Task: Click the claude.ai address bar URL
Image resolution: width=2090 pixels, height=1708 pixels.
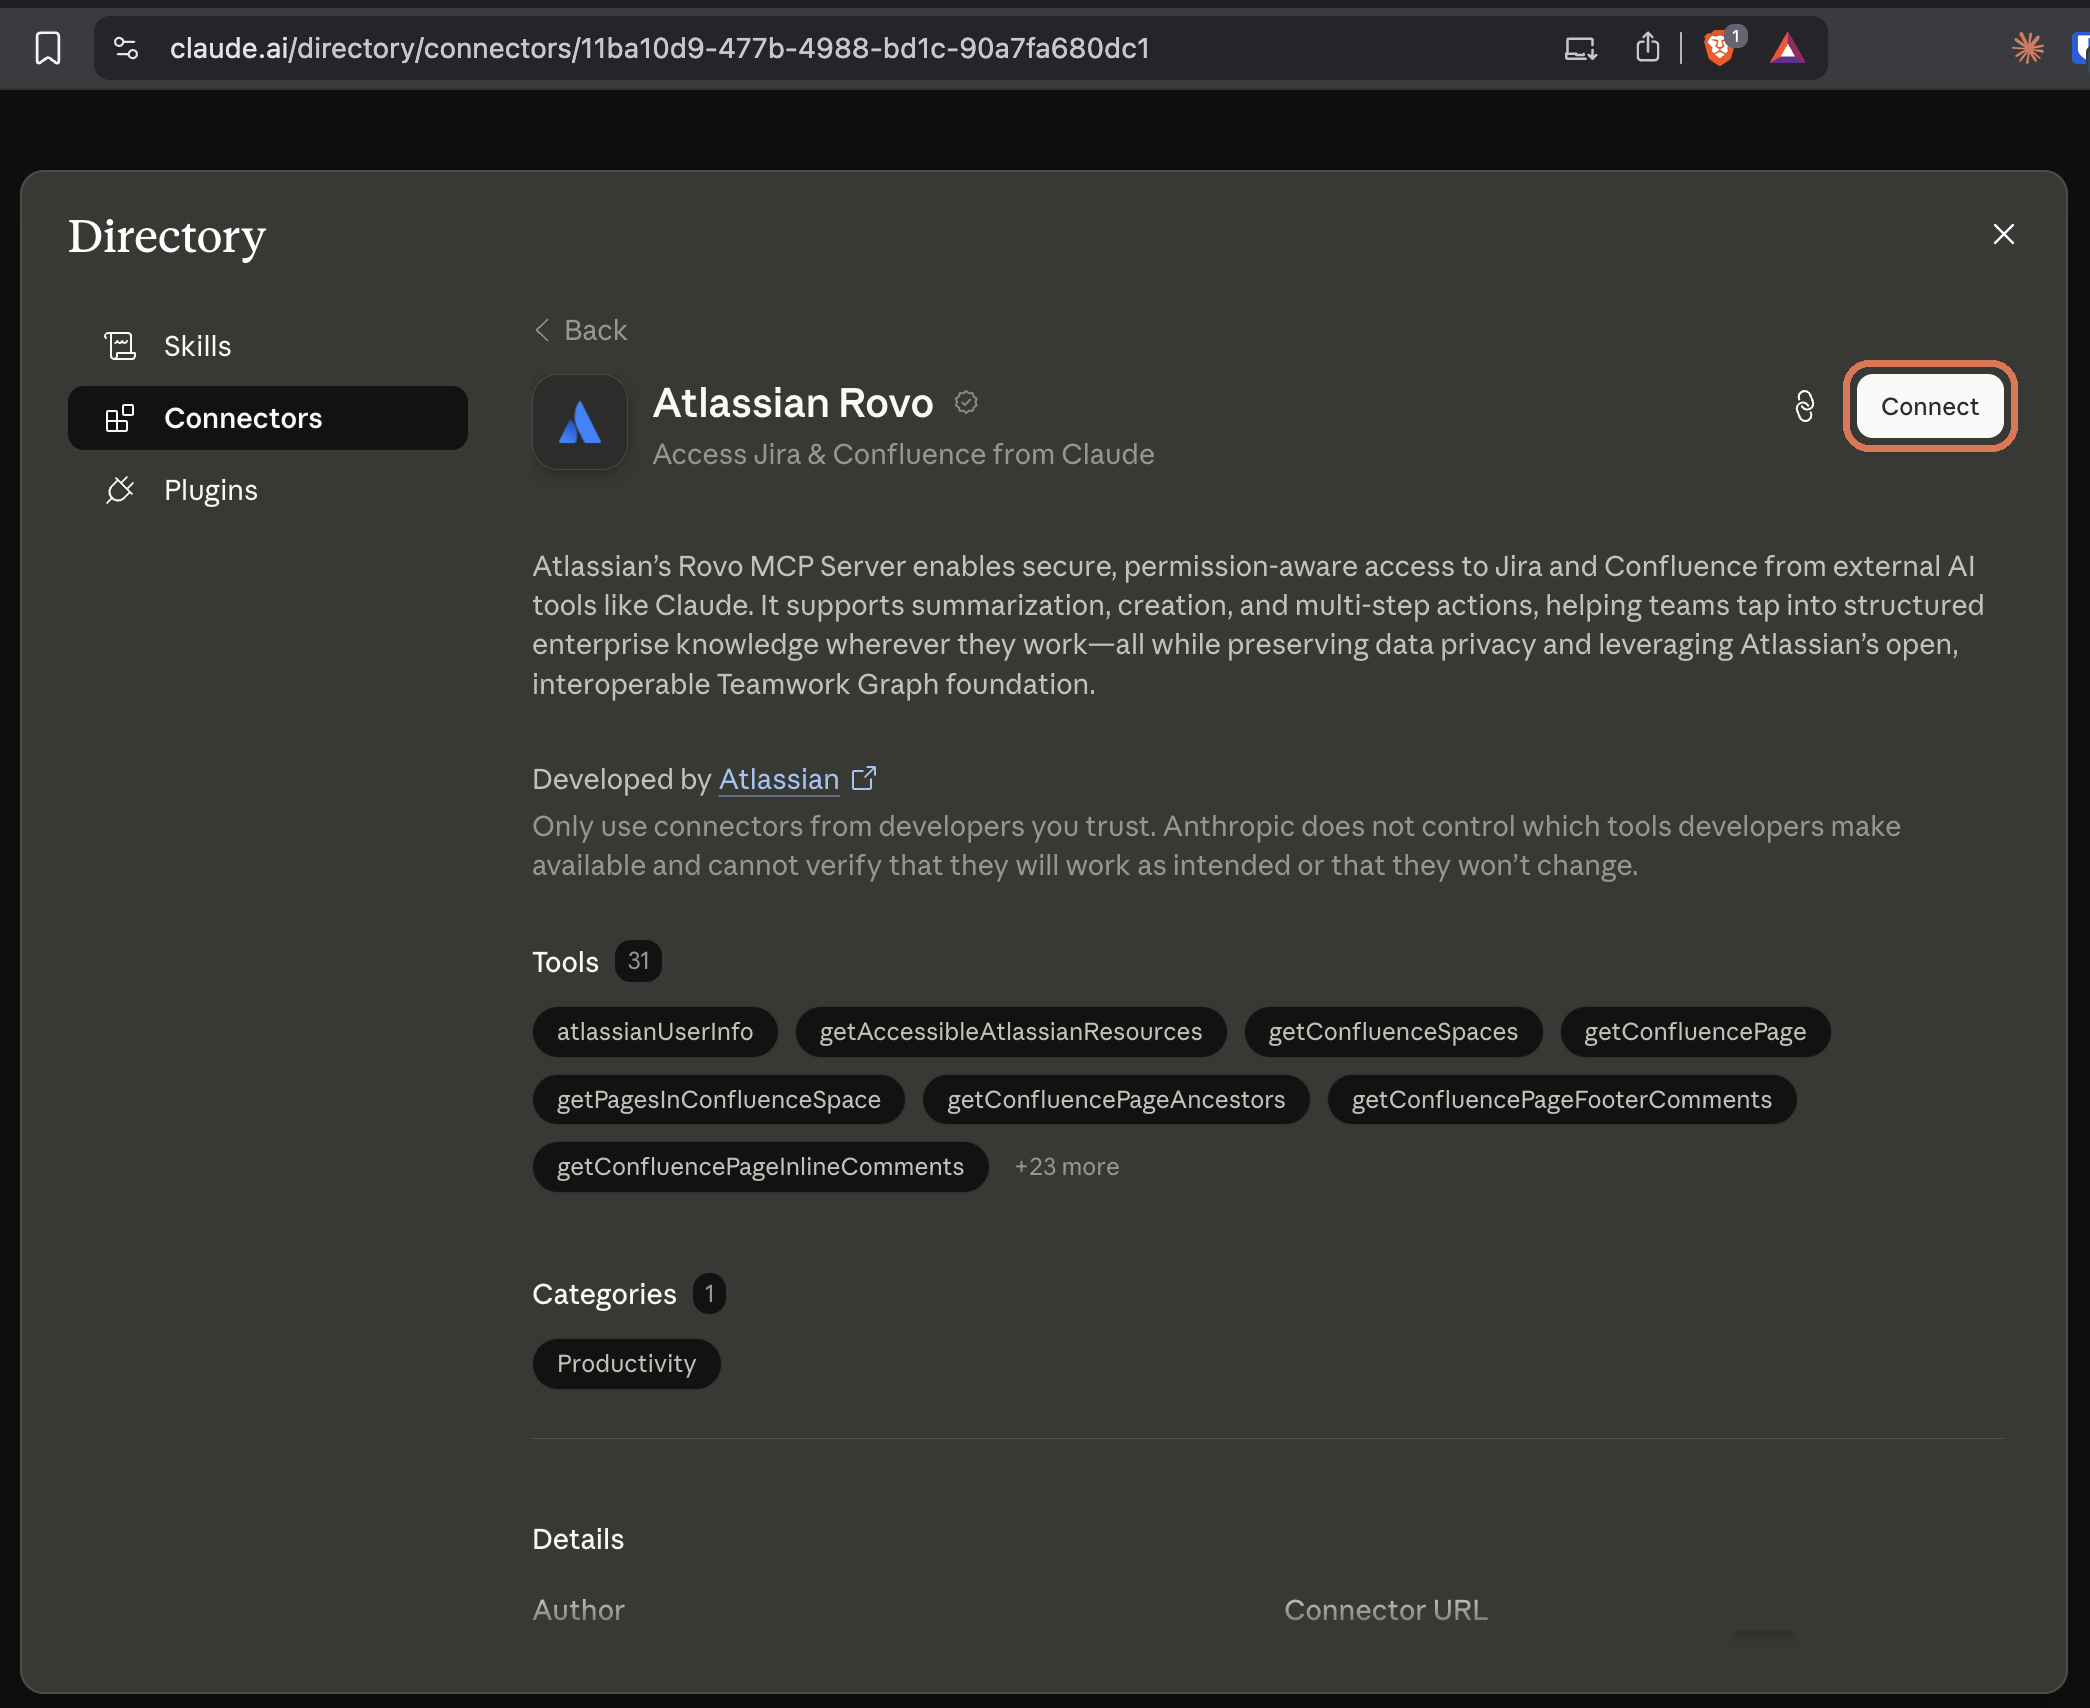Action: (x=659, y=48)
